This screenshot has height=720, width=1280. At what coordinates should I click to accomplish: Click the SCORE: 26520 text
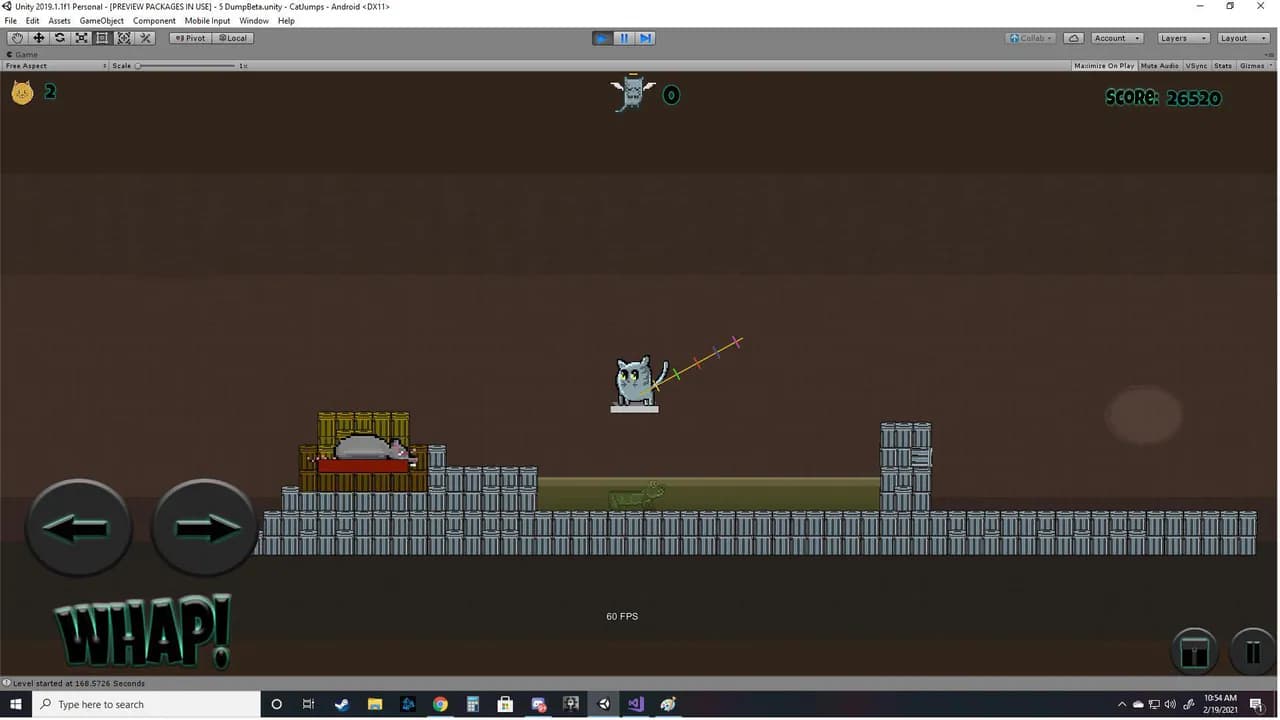point(1163,98)
